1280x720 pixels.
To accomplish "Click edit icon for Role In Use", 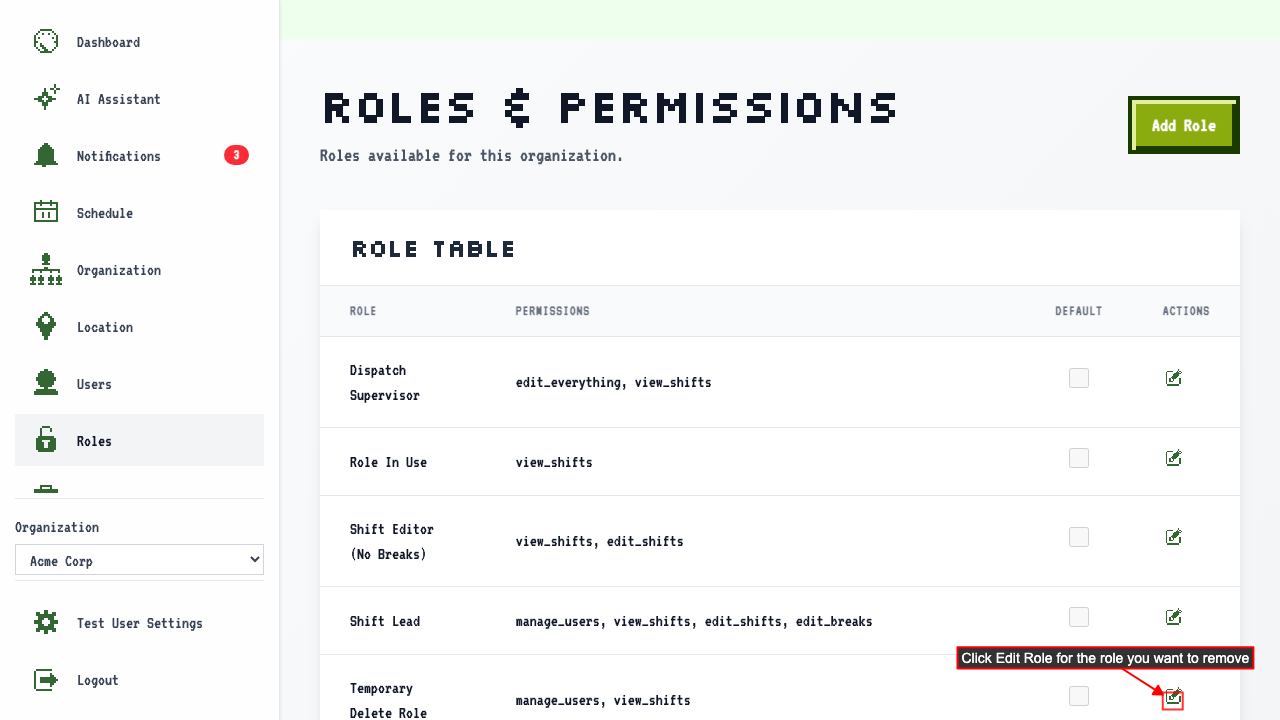I will (1174, 458).
